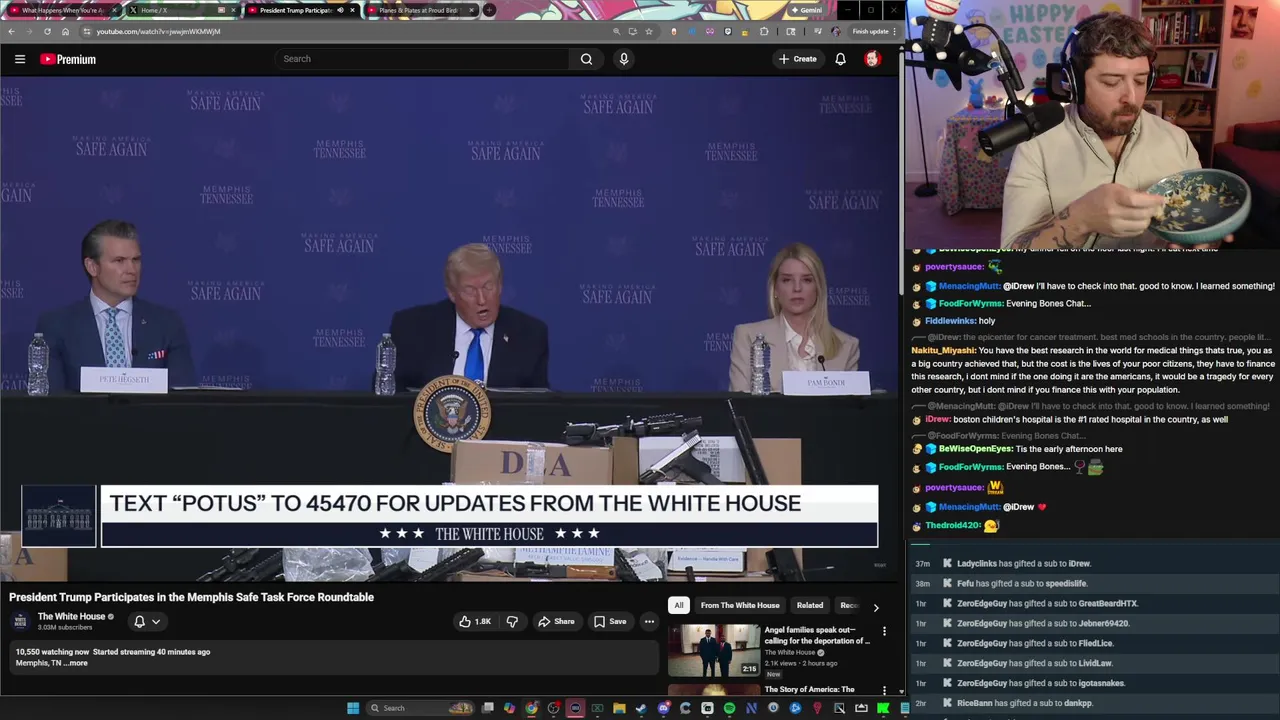Click browser back arrow

point(11,31)
